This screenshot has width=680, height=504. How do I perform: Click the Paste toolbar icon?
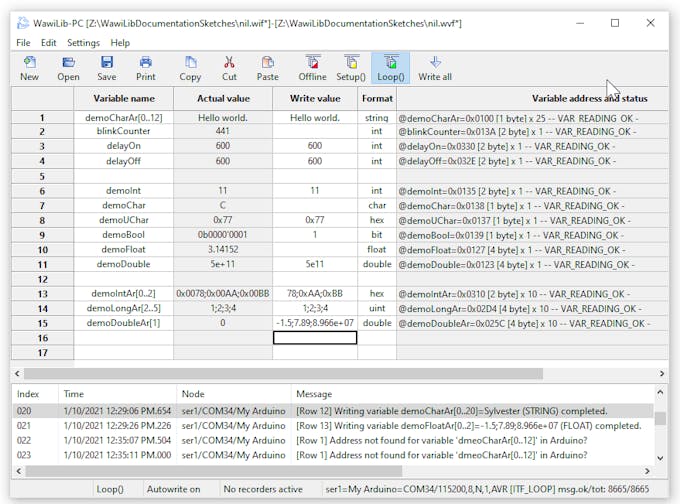click(x=268, y=68)
